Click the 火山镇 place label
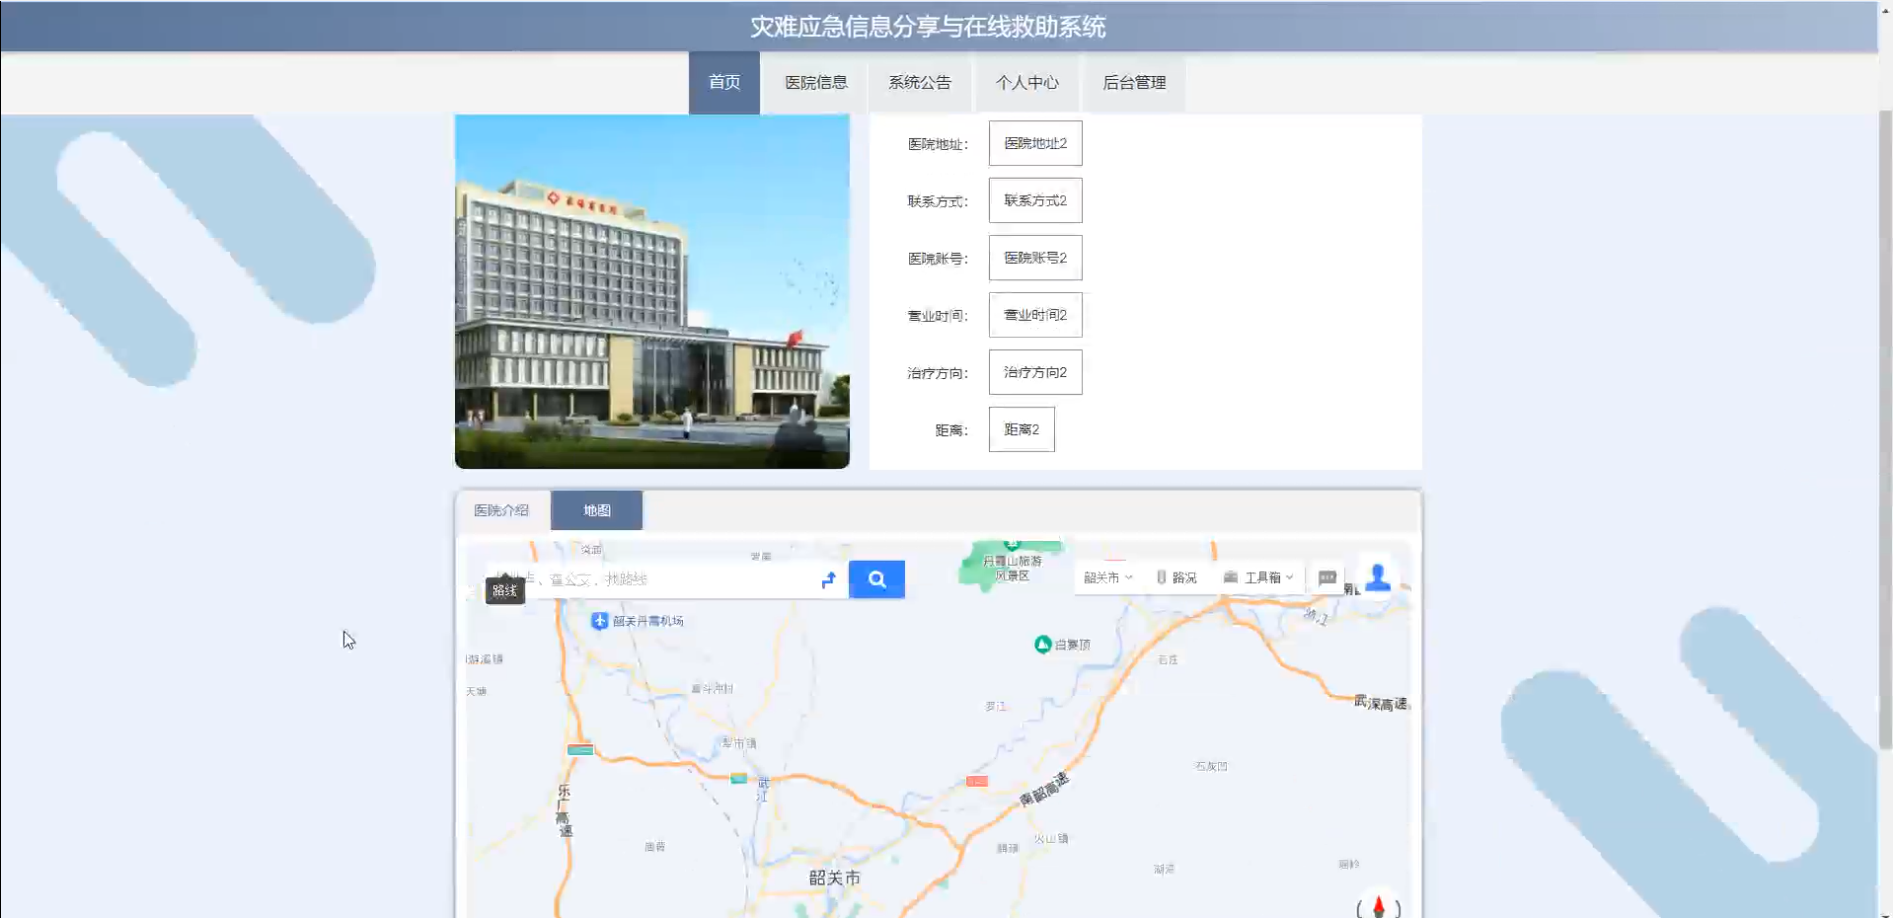Screen dimensions: 1893x918 point(1051,838)
